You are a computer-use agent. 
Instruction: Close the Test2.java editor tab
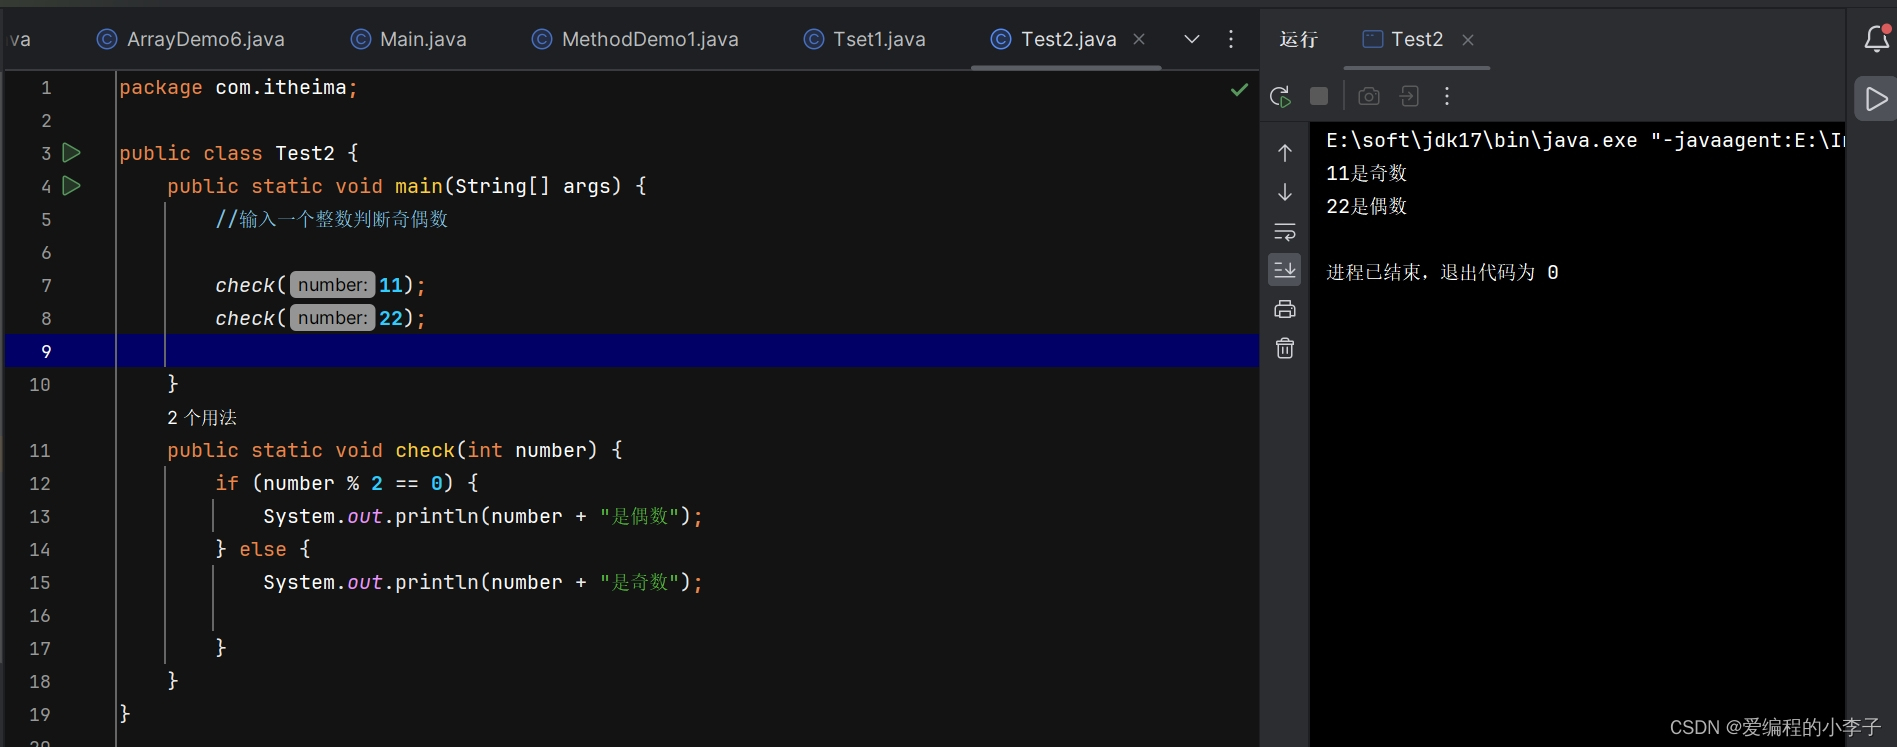pyautogui.click(x=1139, y=39)
